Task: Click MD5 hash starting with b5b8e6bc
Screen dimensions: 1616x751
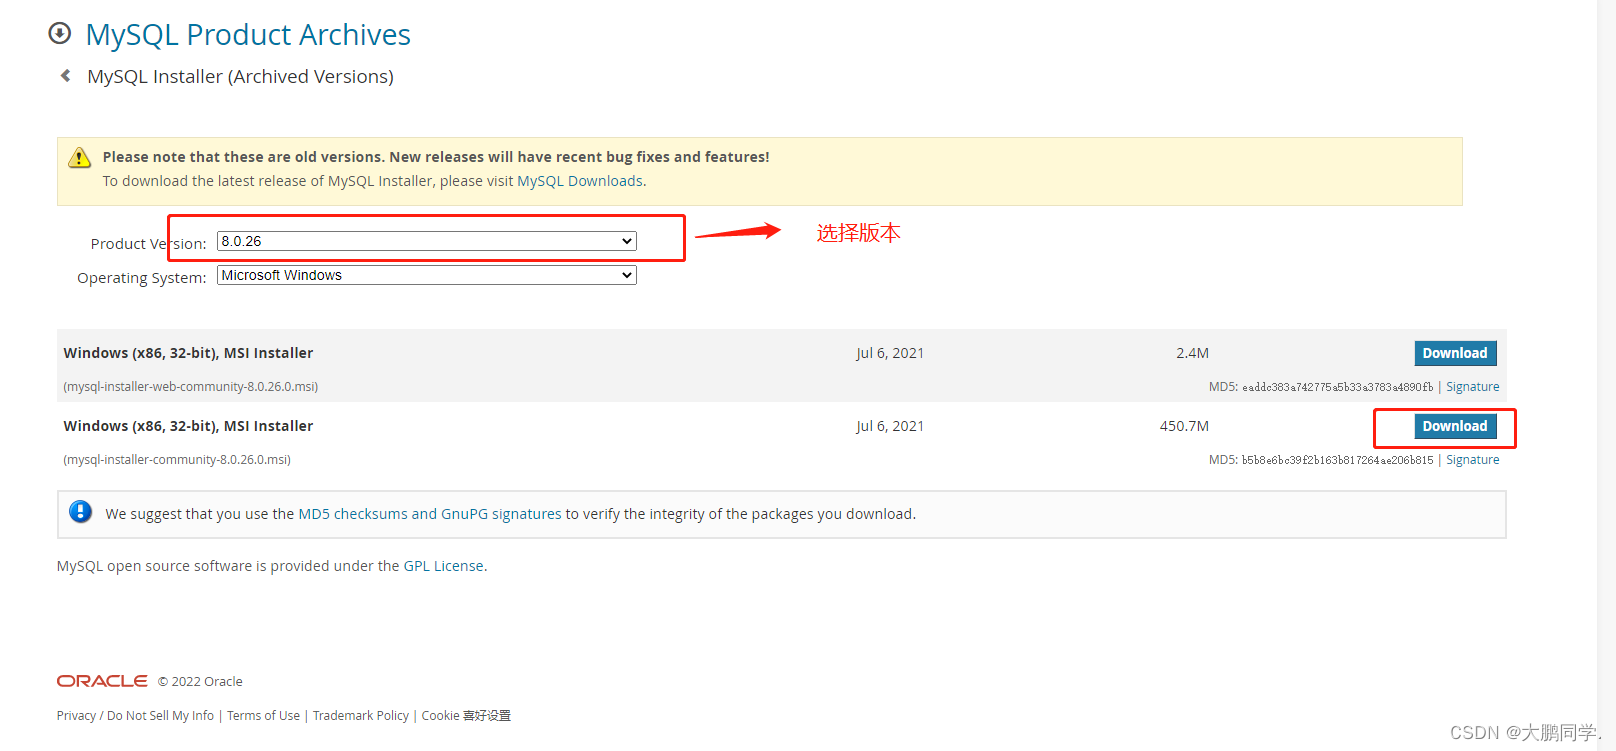Action: (x=1337, y=460)
